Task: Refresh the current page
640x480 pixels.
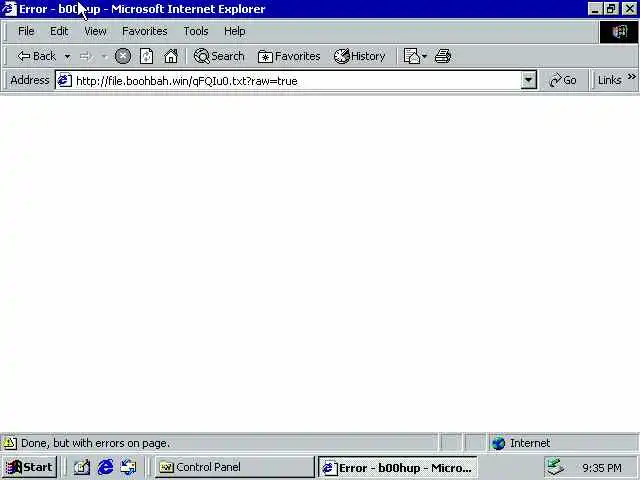Action: pyautogui.click(x=147, y=56)
